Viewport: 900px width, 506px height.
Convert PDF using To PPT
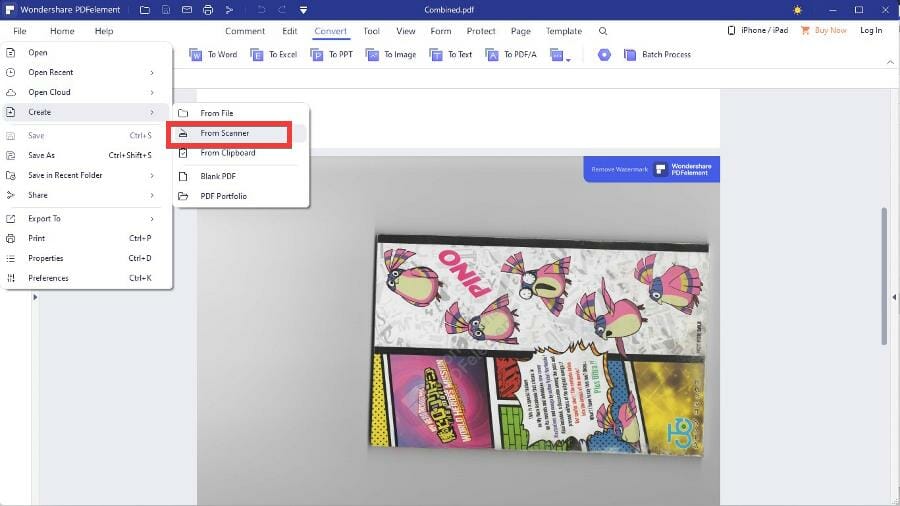click(x=331, y=55)
